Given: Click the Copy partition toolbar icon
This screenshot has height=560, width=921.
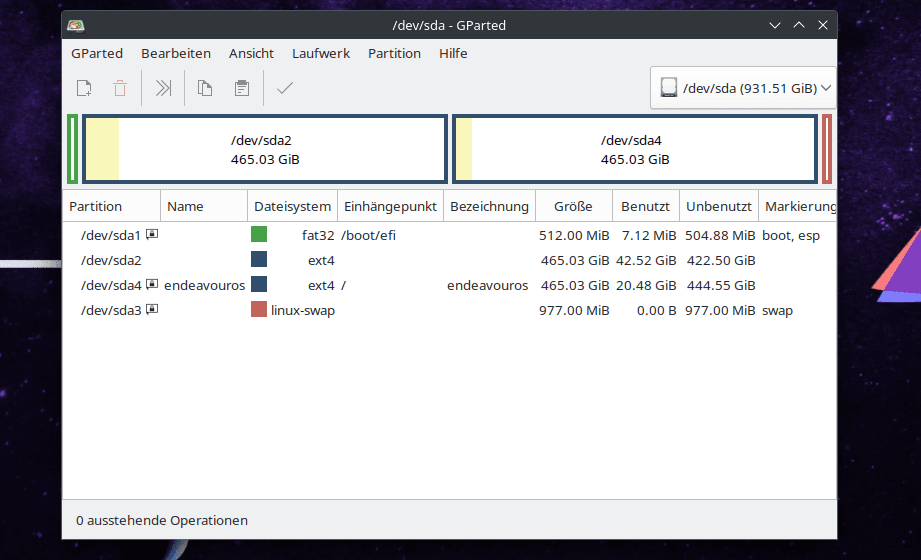Looking at the screenshot, I should click(204, 88).
